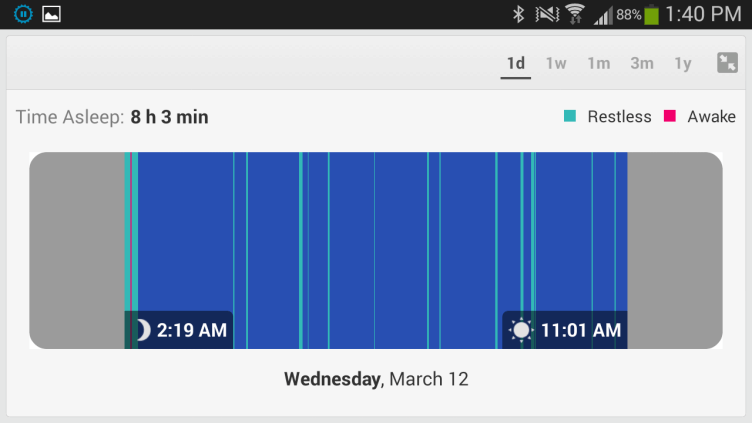Open the picture notification icon
The width and height of the screenshot is (752, 423).
(51, 14)
